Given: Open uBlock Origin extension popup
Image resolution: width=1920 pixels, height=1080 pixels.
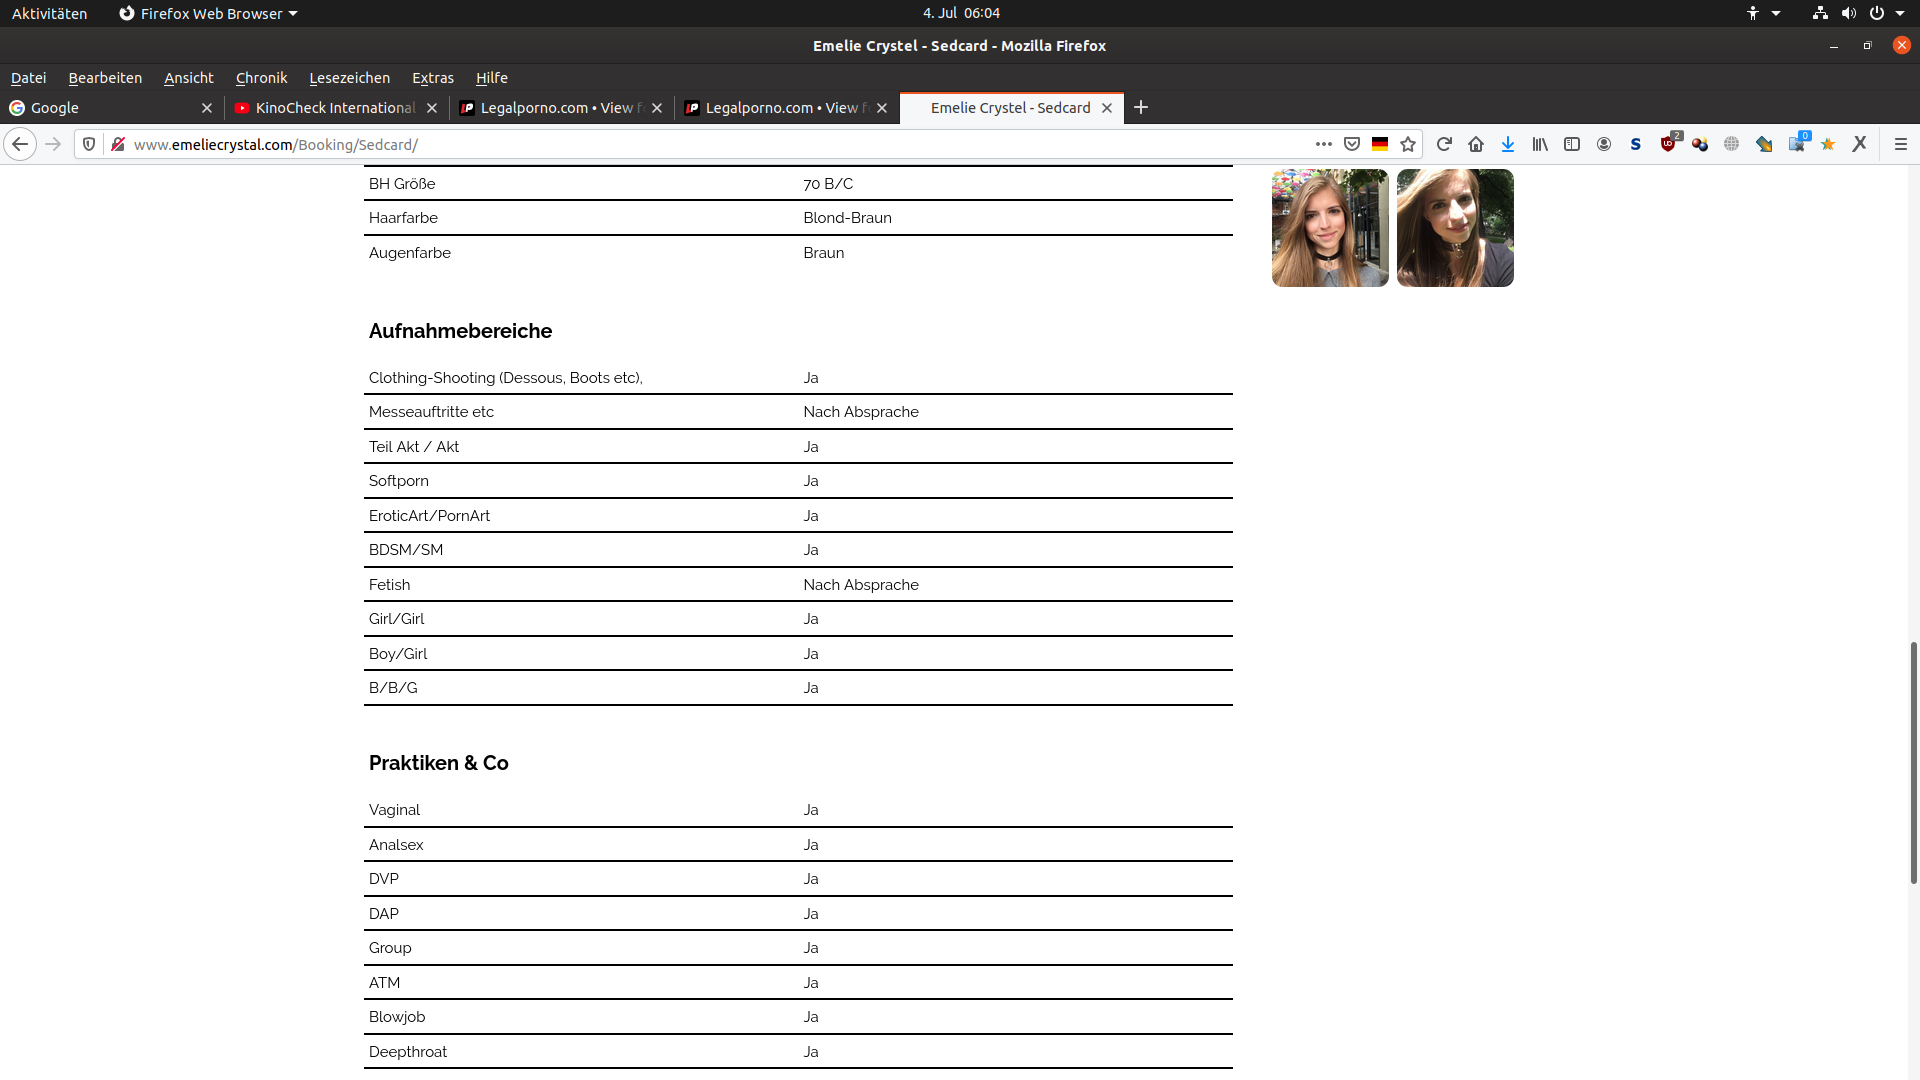Looking at the screenshot, I should pos(1668,144).
